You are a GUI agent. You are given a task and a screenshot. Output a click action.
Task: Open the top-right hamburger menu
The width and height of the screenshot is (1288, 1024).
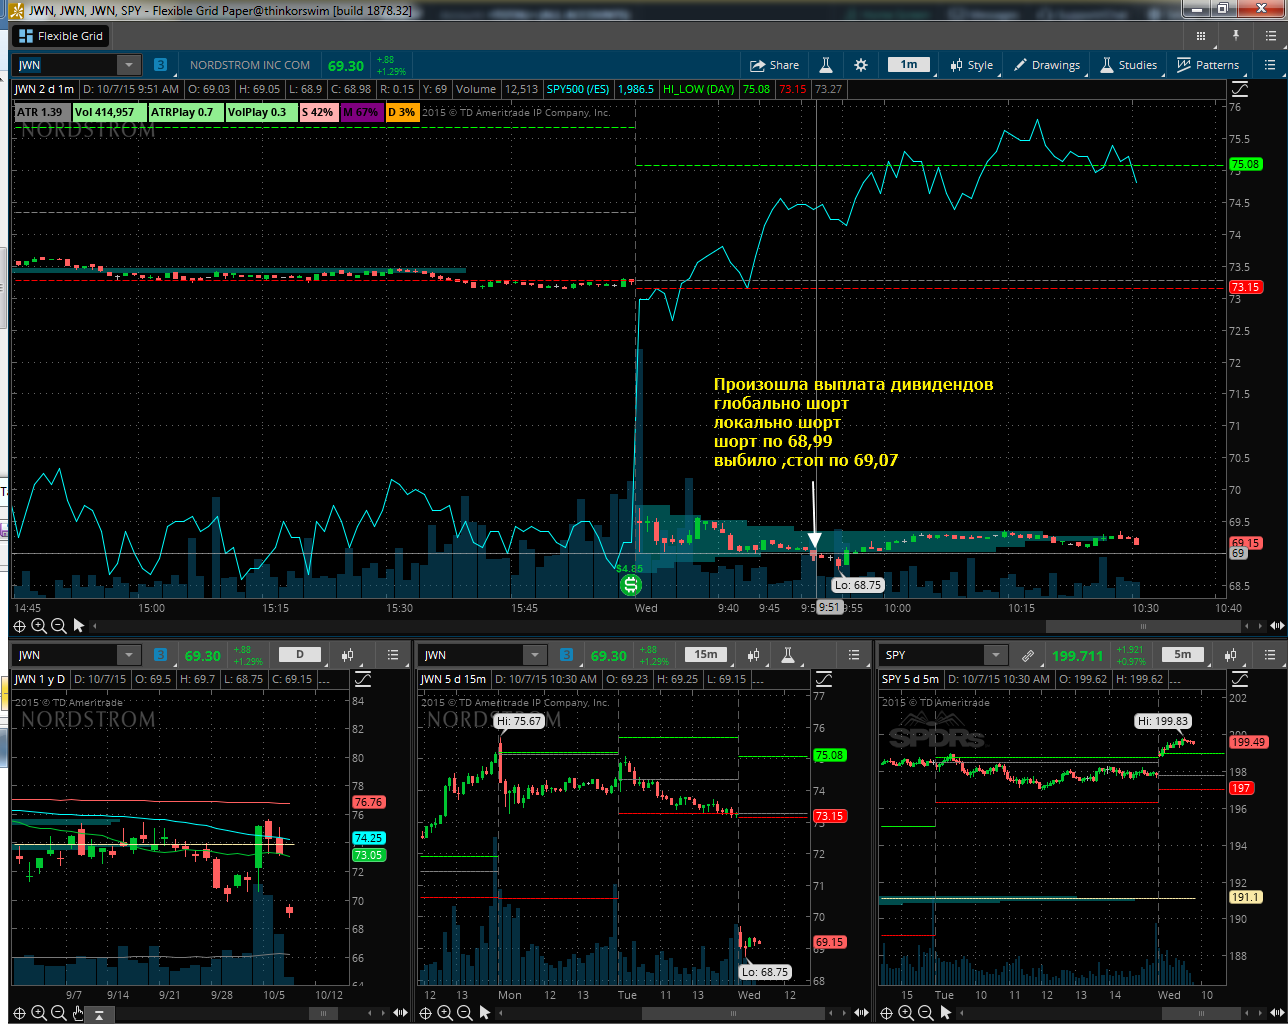click(x=1270, y=36)
